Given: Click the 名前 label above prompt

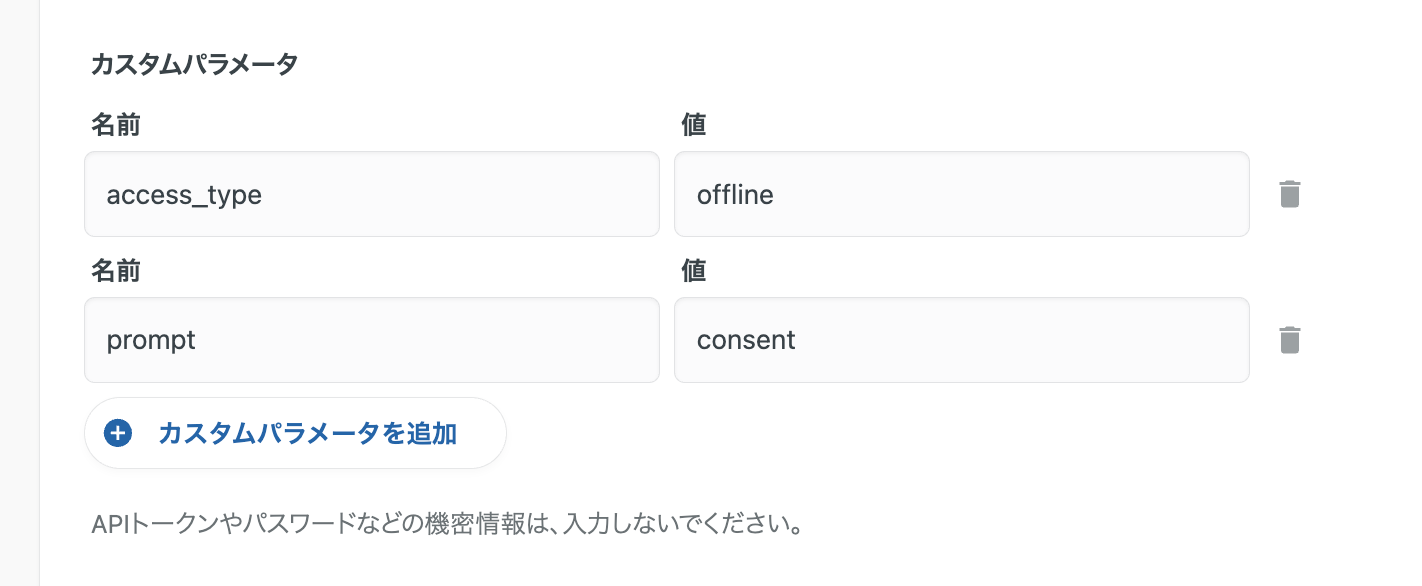Looking at the screenshot, I should (x=116, y=271).
